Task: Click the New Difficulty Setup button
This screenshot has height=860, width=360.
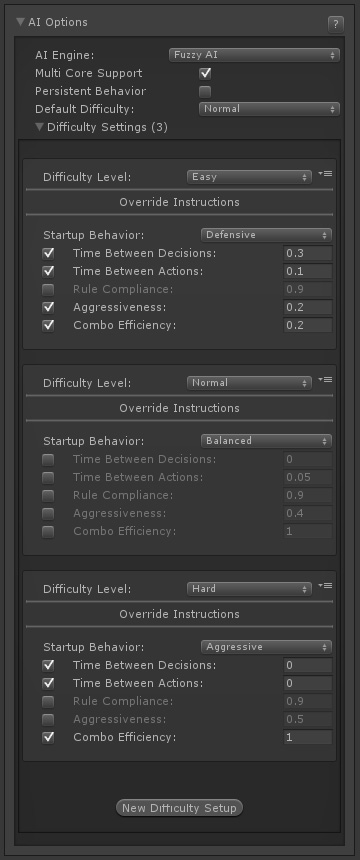Action: (179, 808)
